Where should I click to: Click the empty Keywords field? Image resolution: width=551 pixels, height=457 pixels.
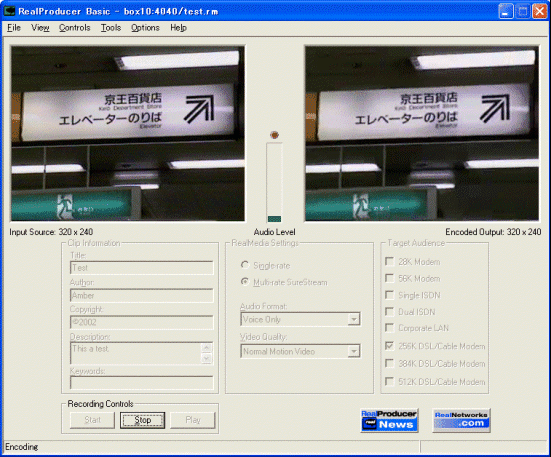pyautogui.click(x=142, y=383)
